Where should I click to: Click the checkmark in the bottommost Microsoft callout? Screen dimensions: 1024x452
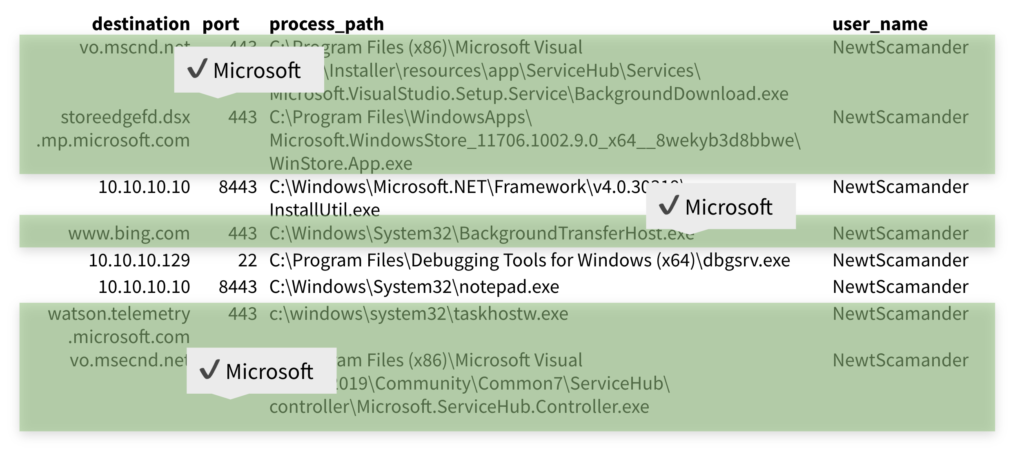pos(209,371)
